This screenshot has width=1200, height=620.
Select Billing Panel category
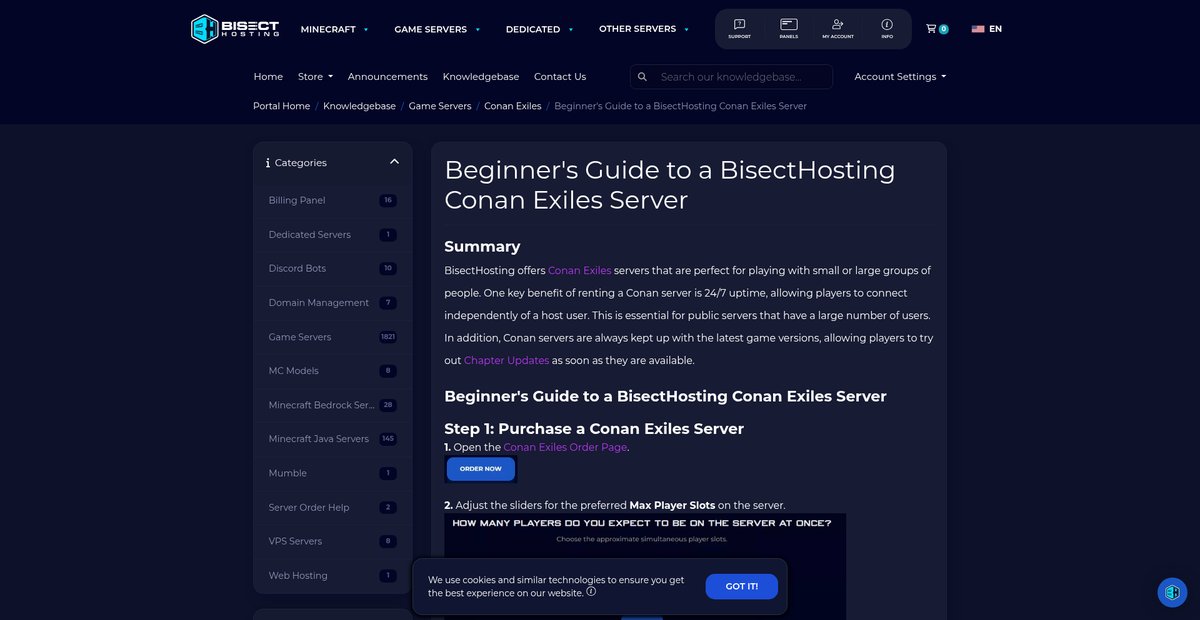click(x=332, y=200)
